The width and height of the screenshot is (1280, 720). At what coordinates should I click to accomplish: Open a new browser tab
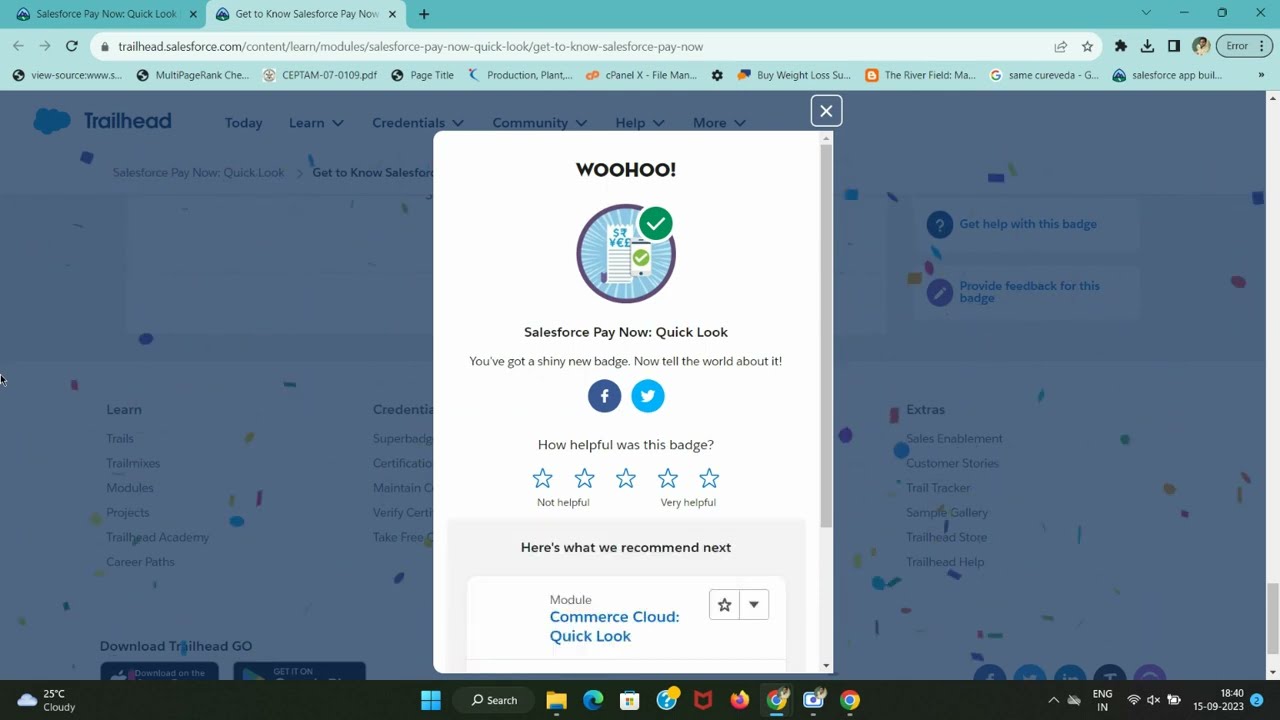point(424,14)
